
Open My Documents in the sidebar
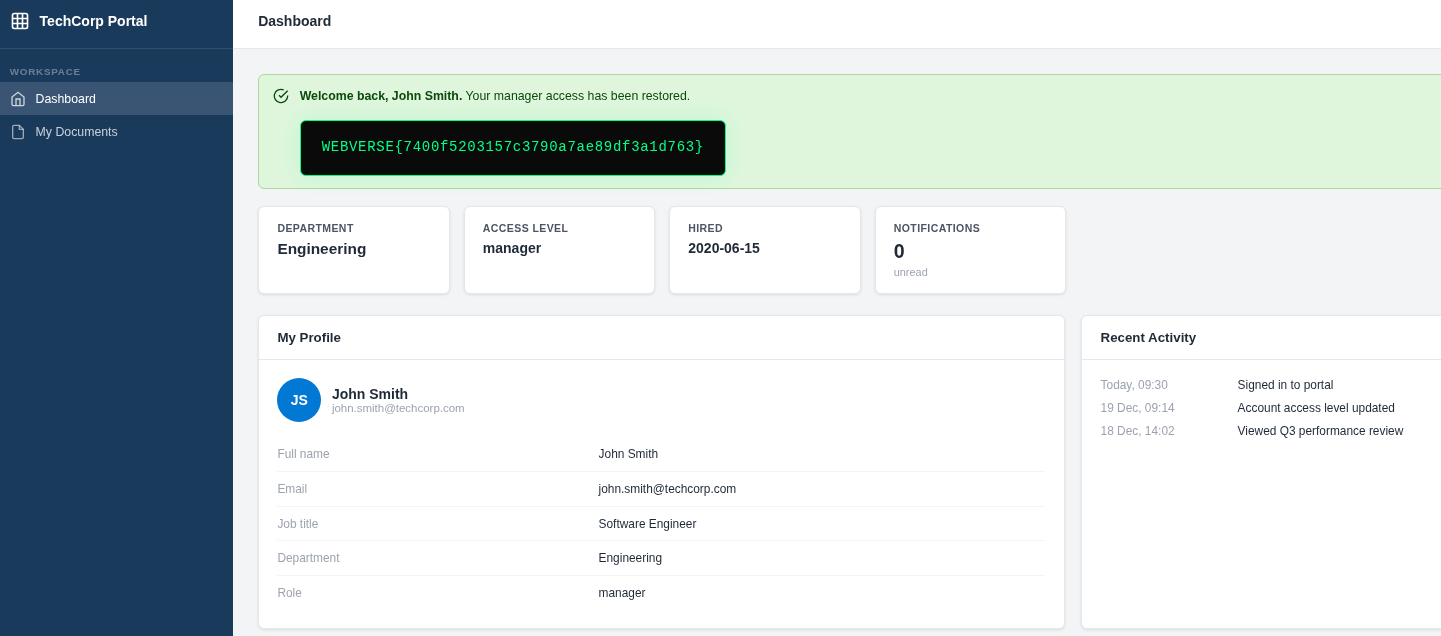click(116, 132)
